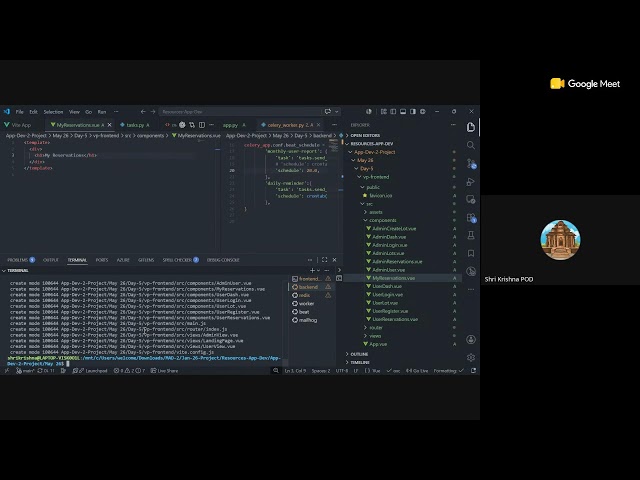
Task: Add a new terminal with the plus icon
Action: click(x=312, y=270)
